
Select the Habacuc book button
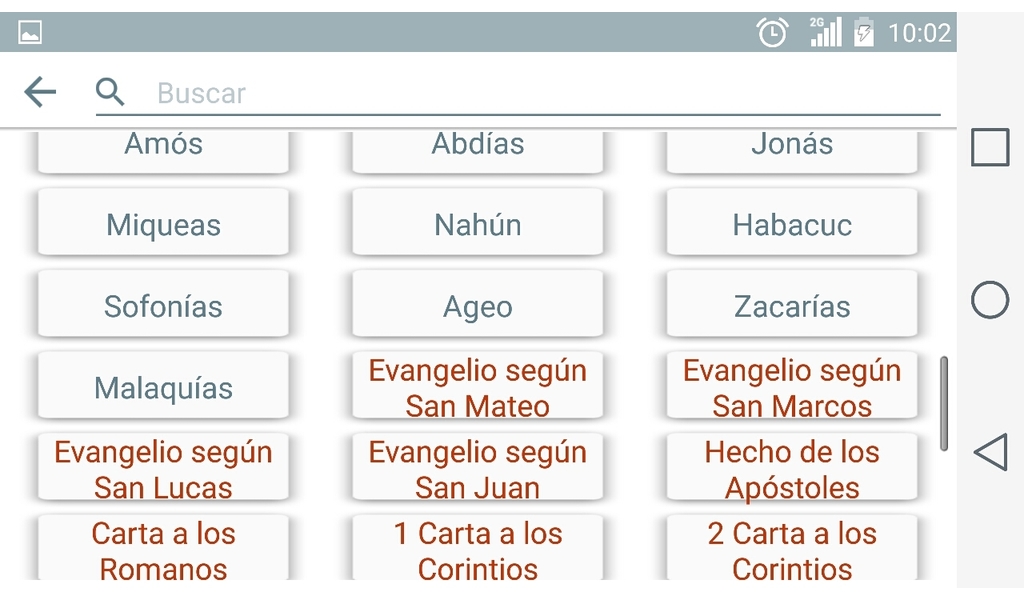[792, 225]
